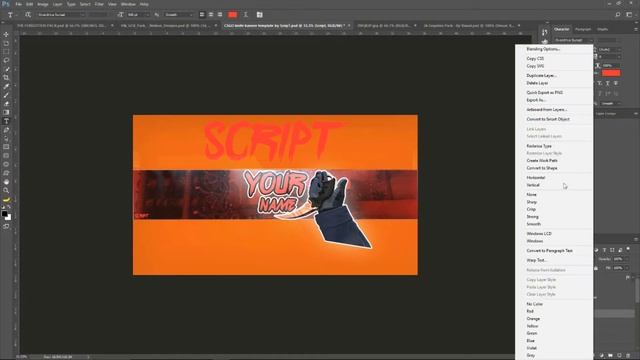Right align text in options bar
This screenshot has width=640, height=360.
point(220,15)
